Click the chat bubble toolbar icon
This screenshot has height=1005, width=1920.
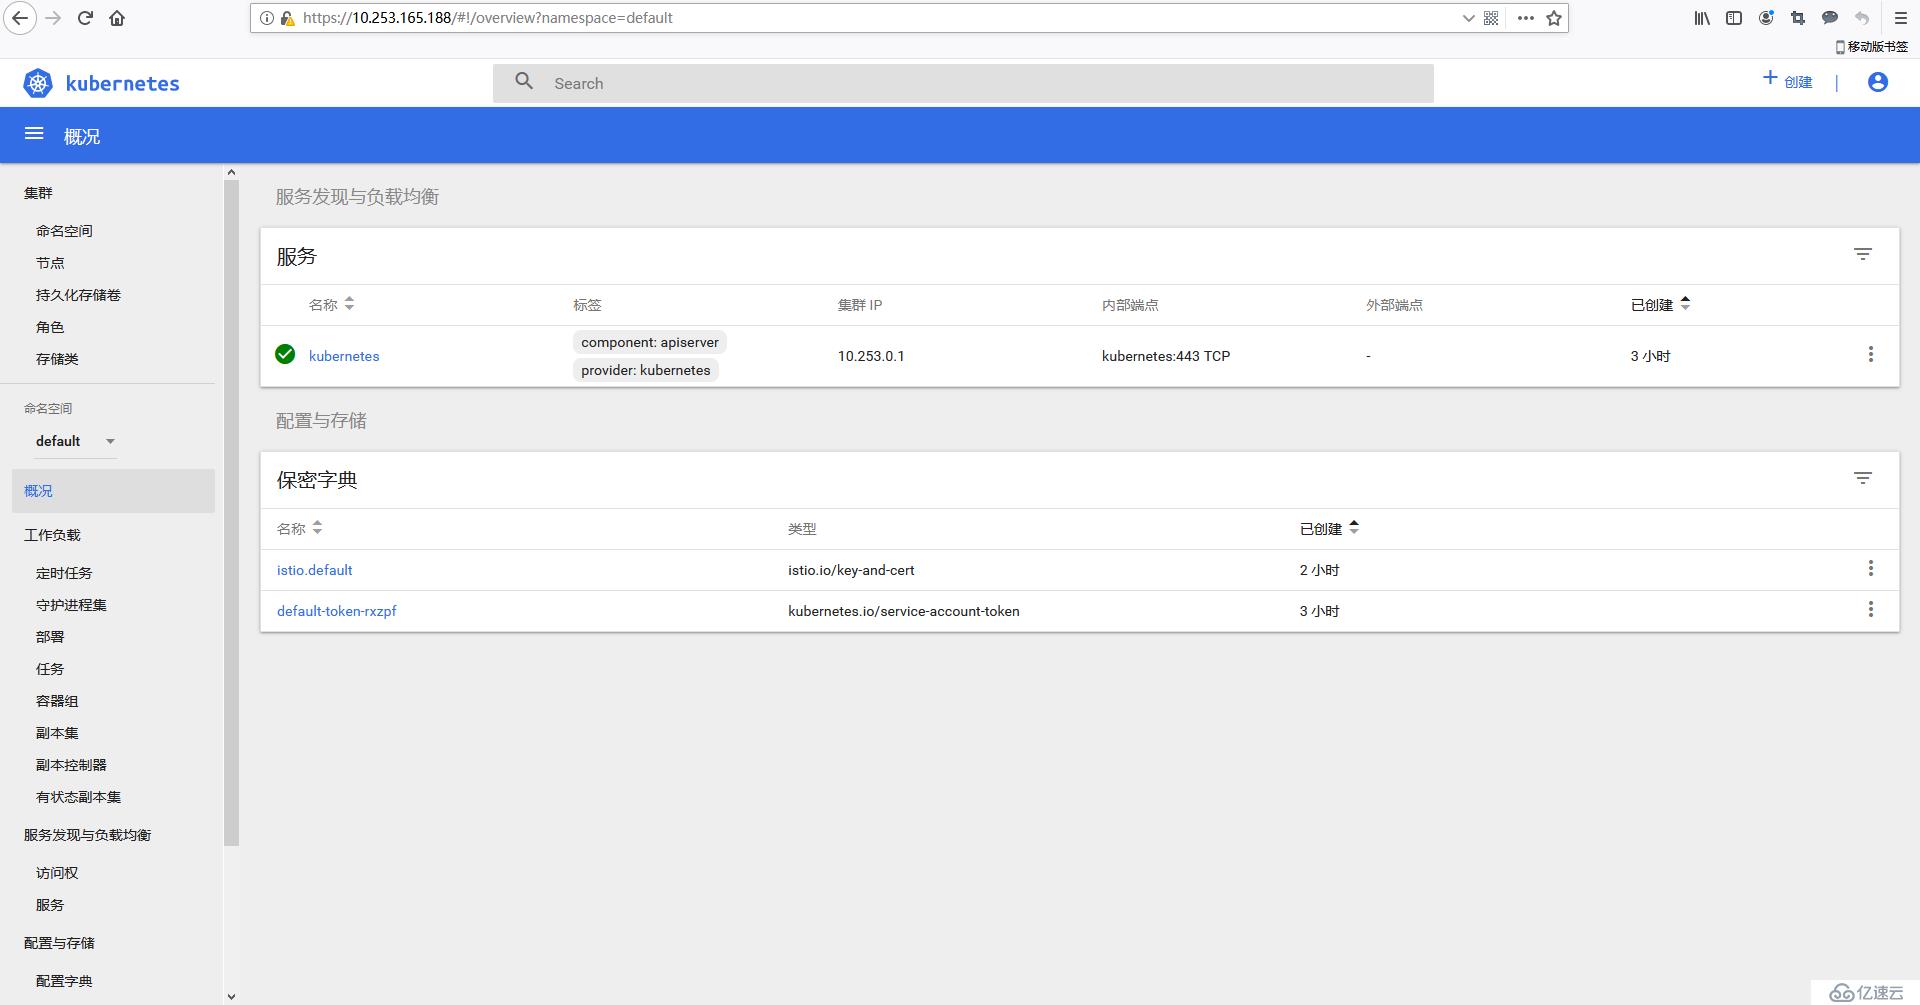click(x=1830, y=18)
